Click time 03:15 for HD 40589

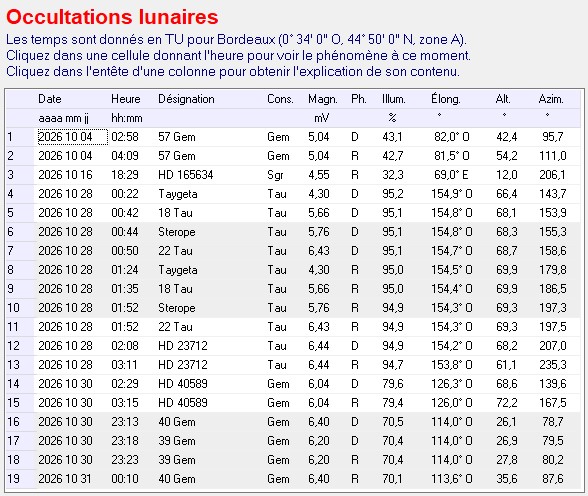pyautogui.click(x=125, y=403)
